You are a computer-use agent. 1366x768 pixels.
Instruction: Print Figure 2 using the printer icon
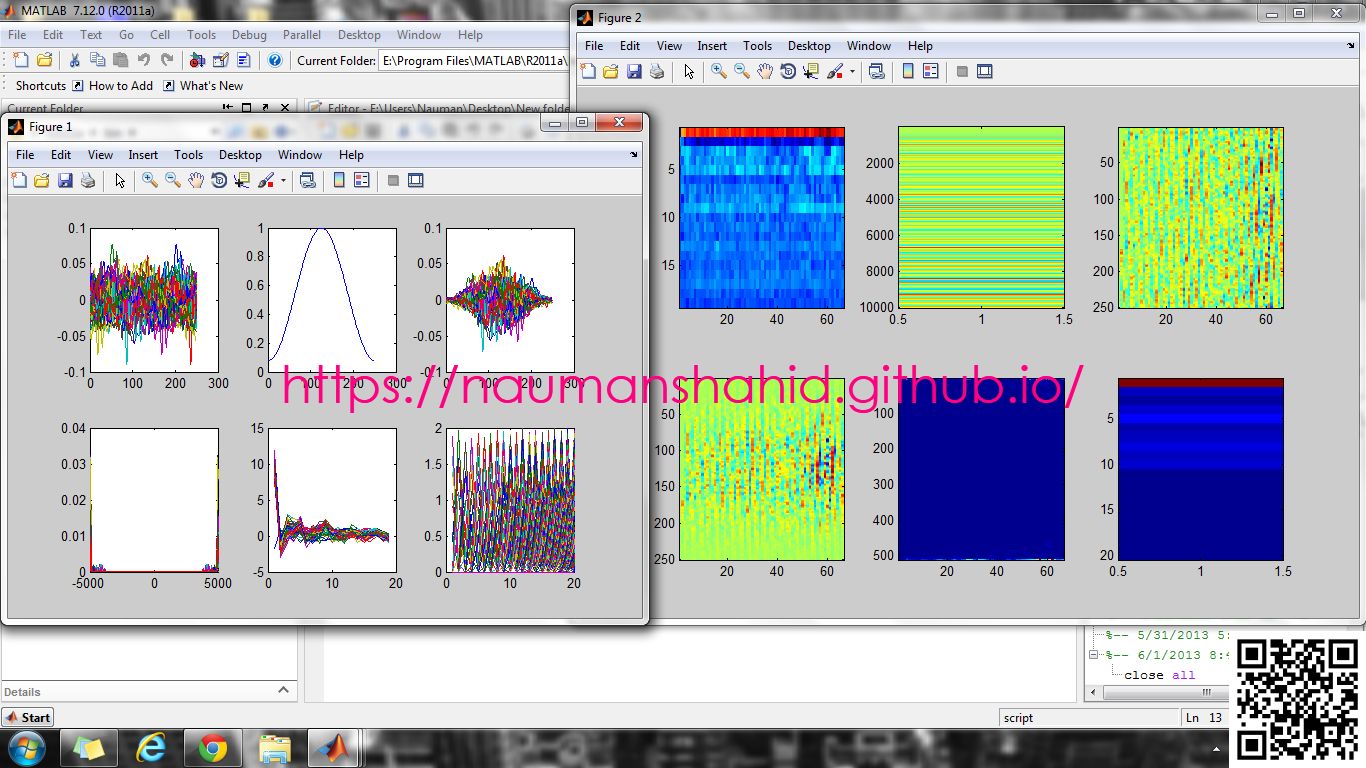(x=657, y=71)
